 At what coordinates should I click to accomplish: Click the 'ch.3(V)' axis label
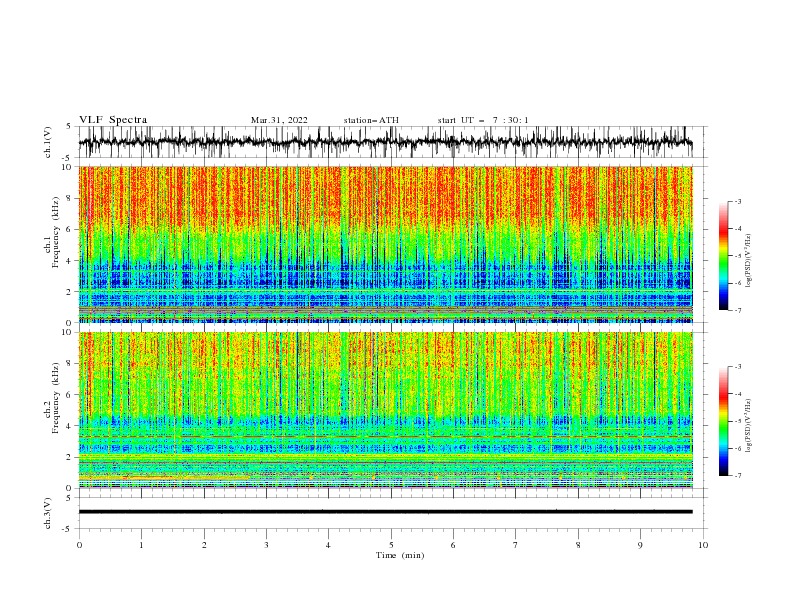pos(47,513)
